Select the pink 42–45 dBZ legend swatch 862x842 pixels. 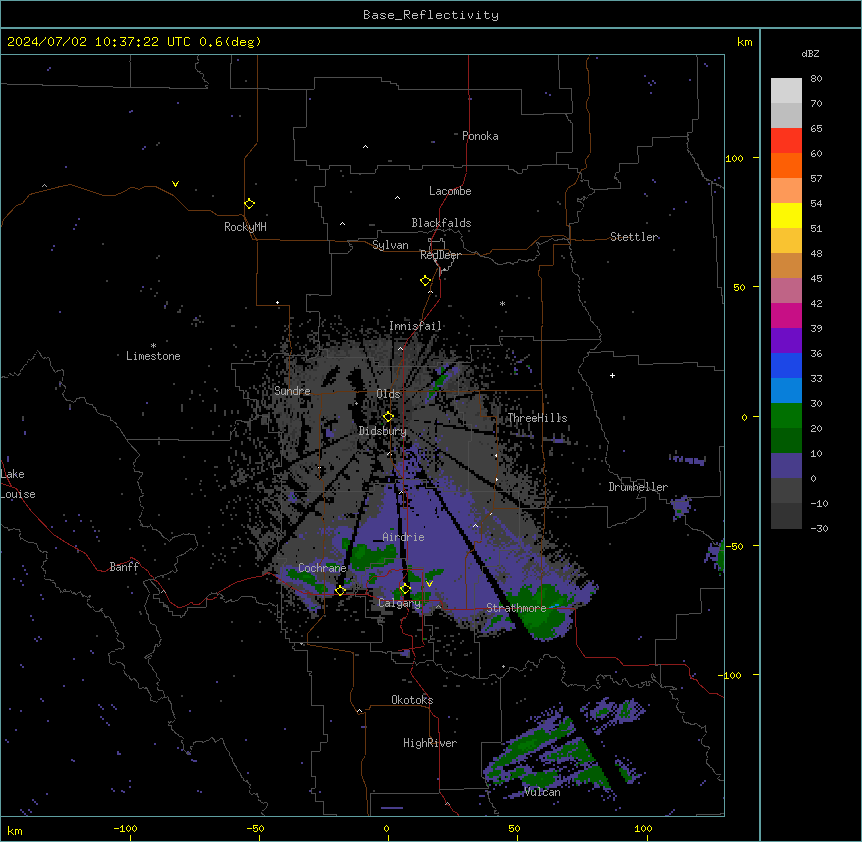[x=786, y=291]
